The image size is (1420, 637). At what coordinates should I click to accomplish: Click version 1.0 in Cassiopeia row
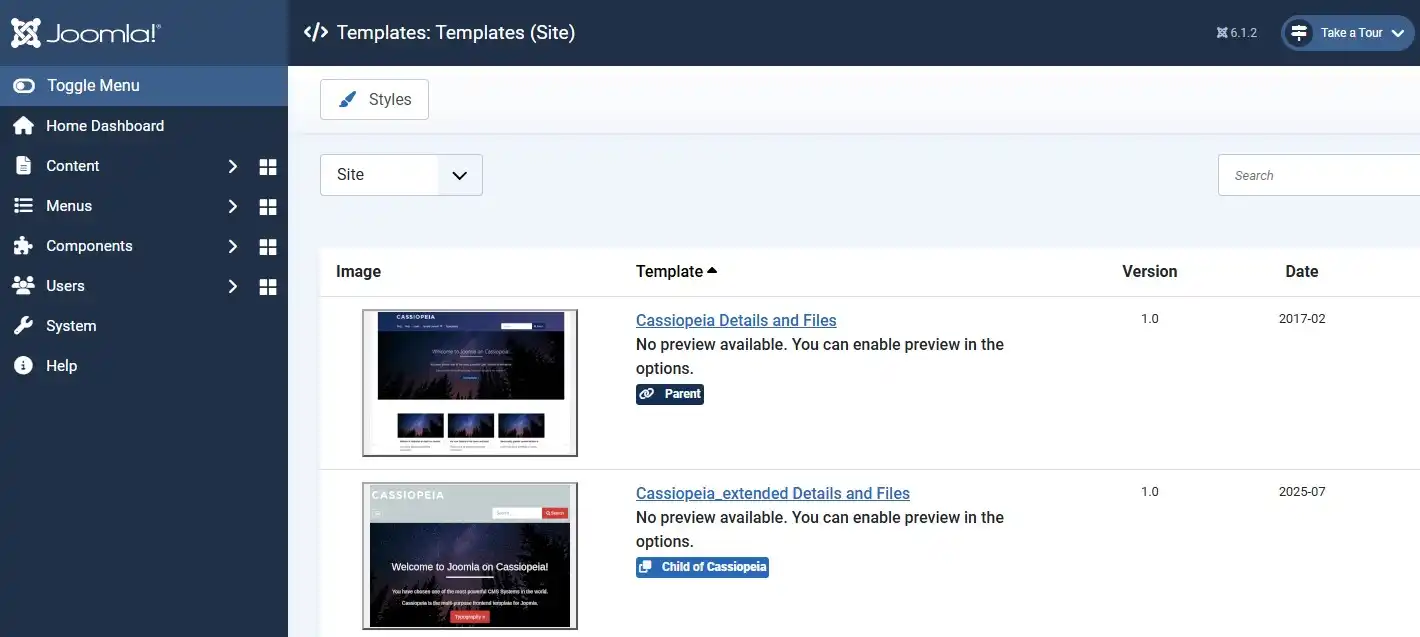coord(1150,319)
